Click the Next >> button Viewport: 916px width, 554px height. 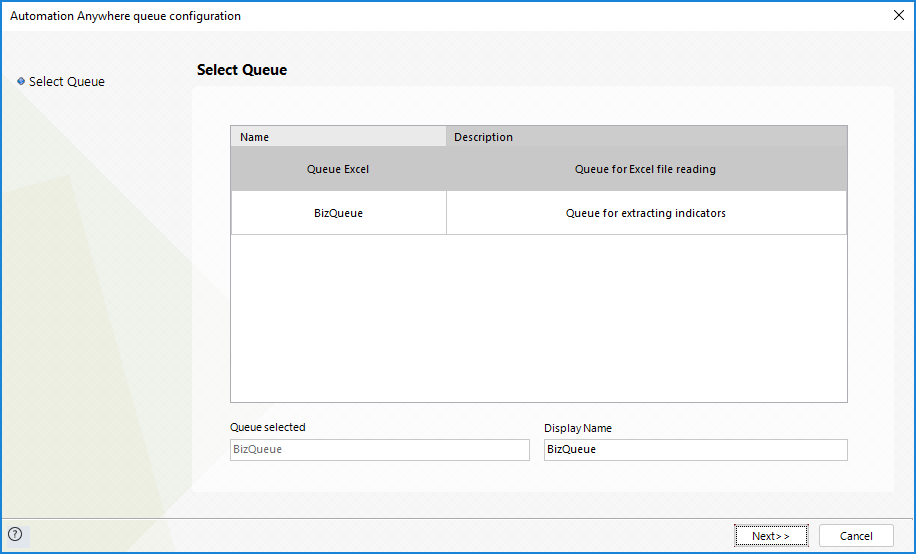point(771,535)
